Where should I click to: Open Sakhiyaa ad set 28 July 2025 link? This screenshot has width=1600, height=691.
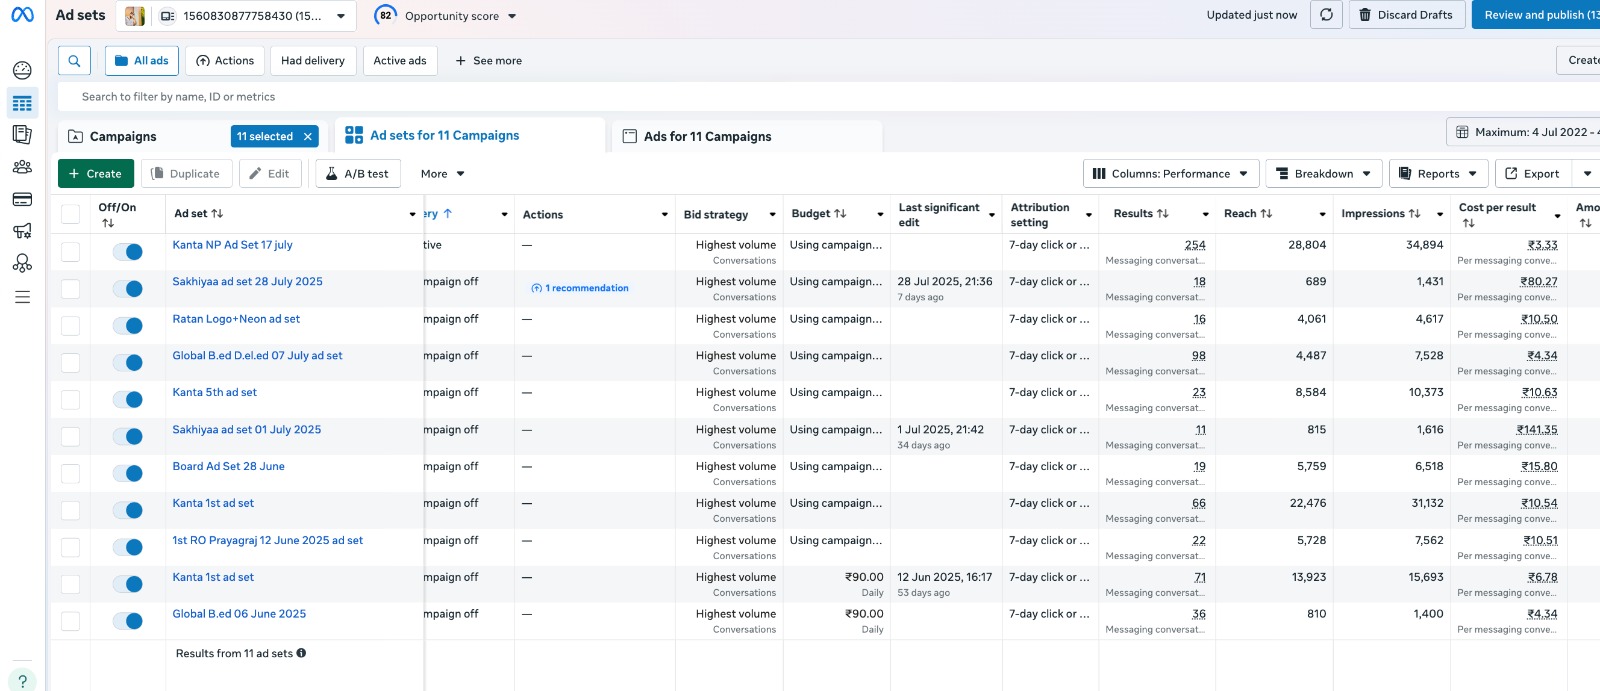point(247,282)
